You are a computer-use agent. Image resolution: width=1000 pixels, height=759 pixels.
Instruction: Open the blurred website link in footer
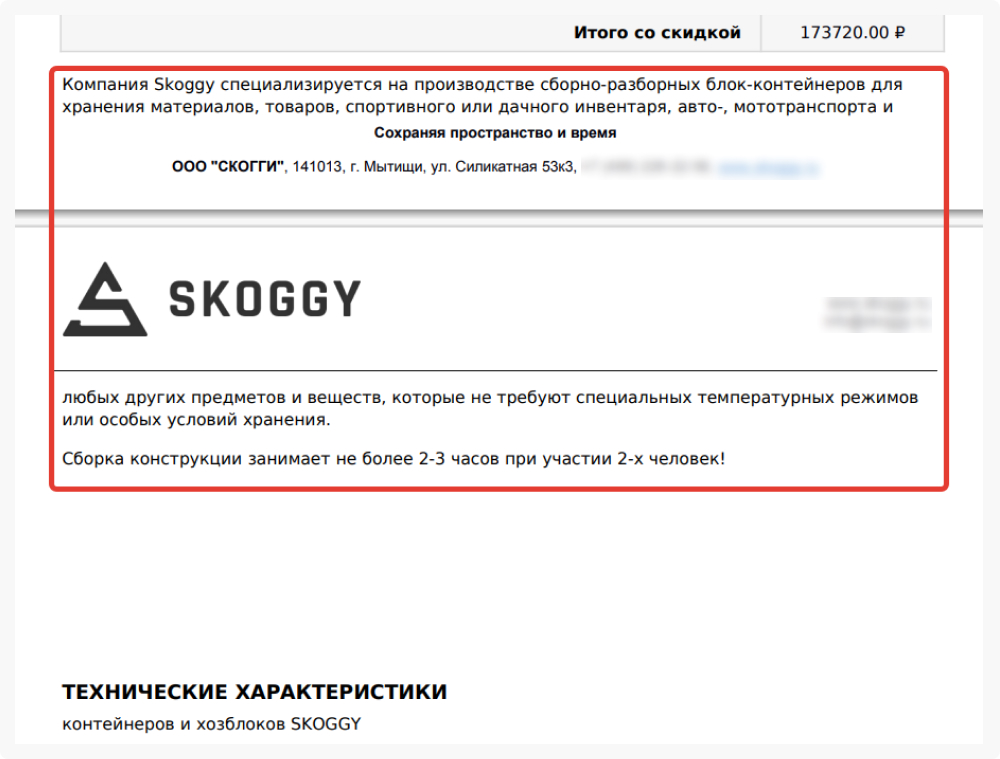768,168
